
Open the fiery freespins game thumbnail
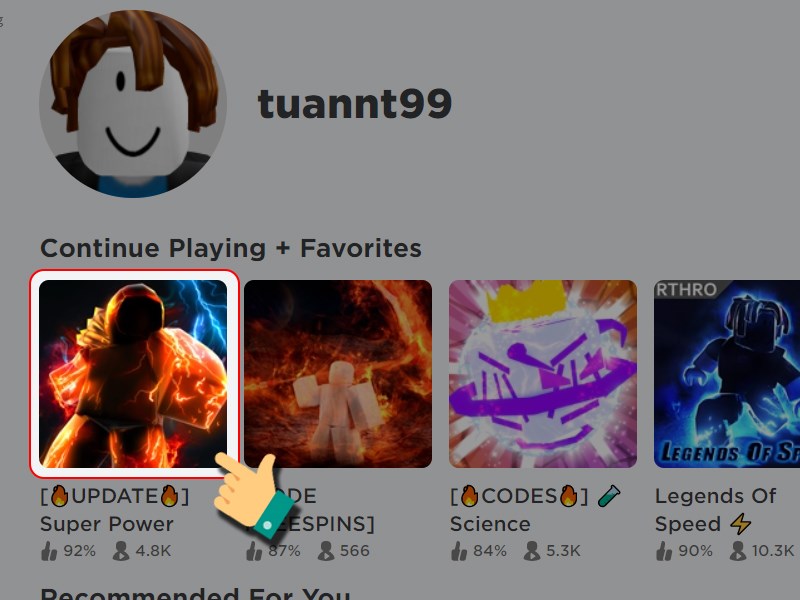pyautogui.click(x=338, y=373)
